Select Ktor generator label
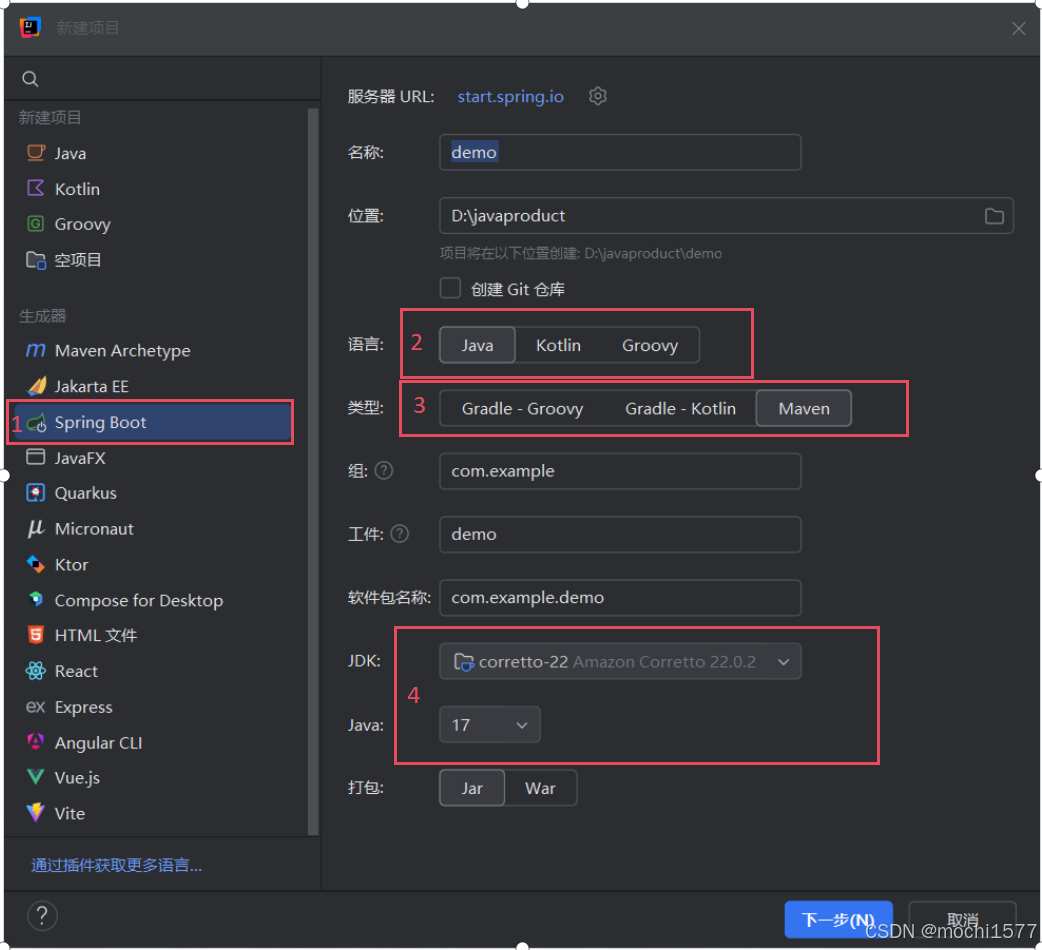 pos(71,565)
